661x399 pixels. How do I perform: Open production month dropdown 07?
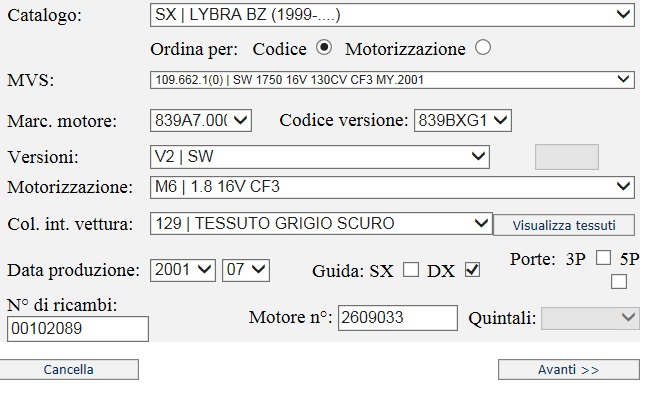[x=246, y=270]
